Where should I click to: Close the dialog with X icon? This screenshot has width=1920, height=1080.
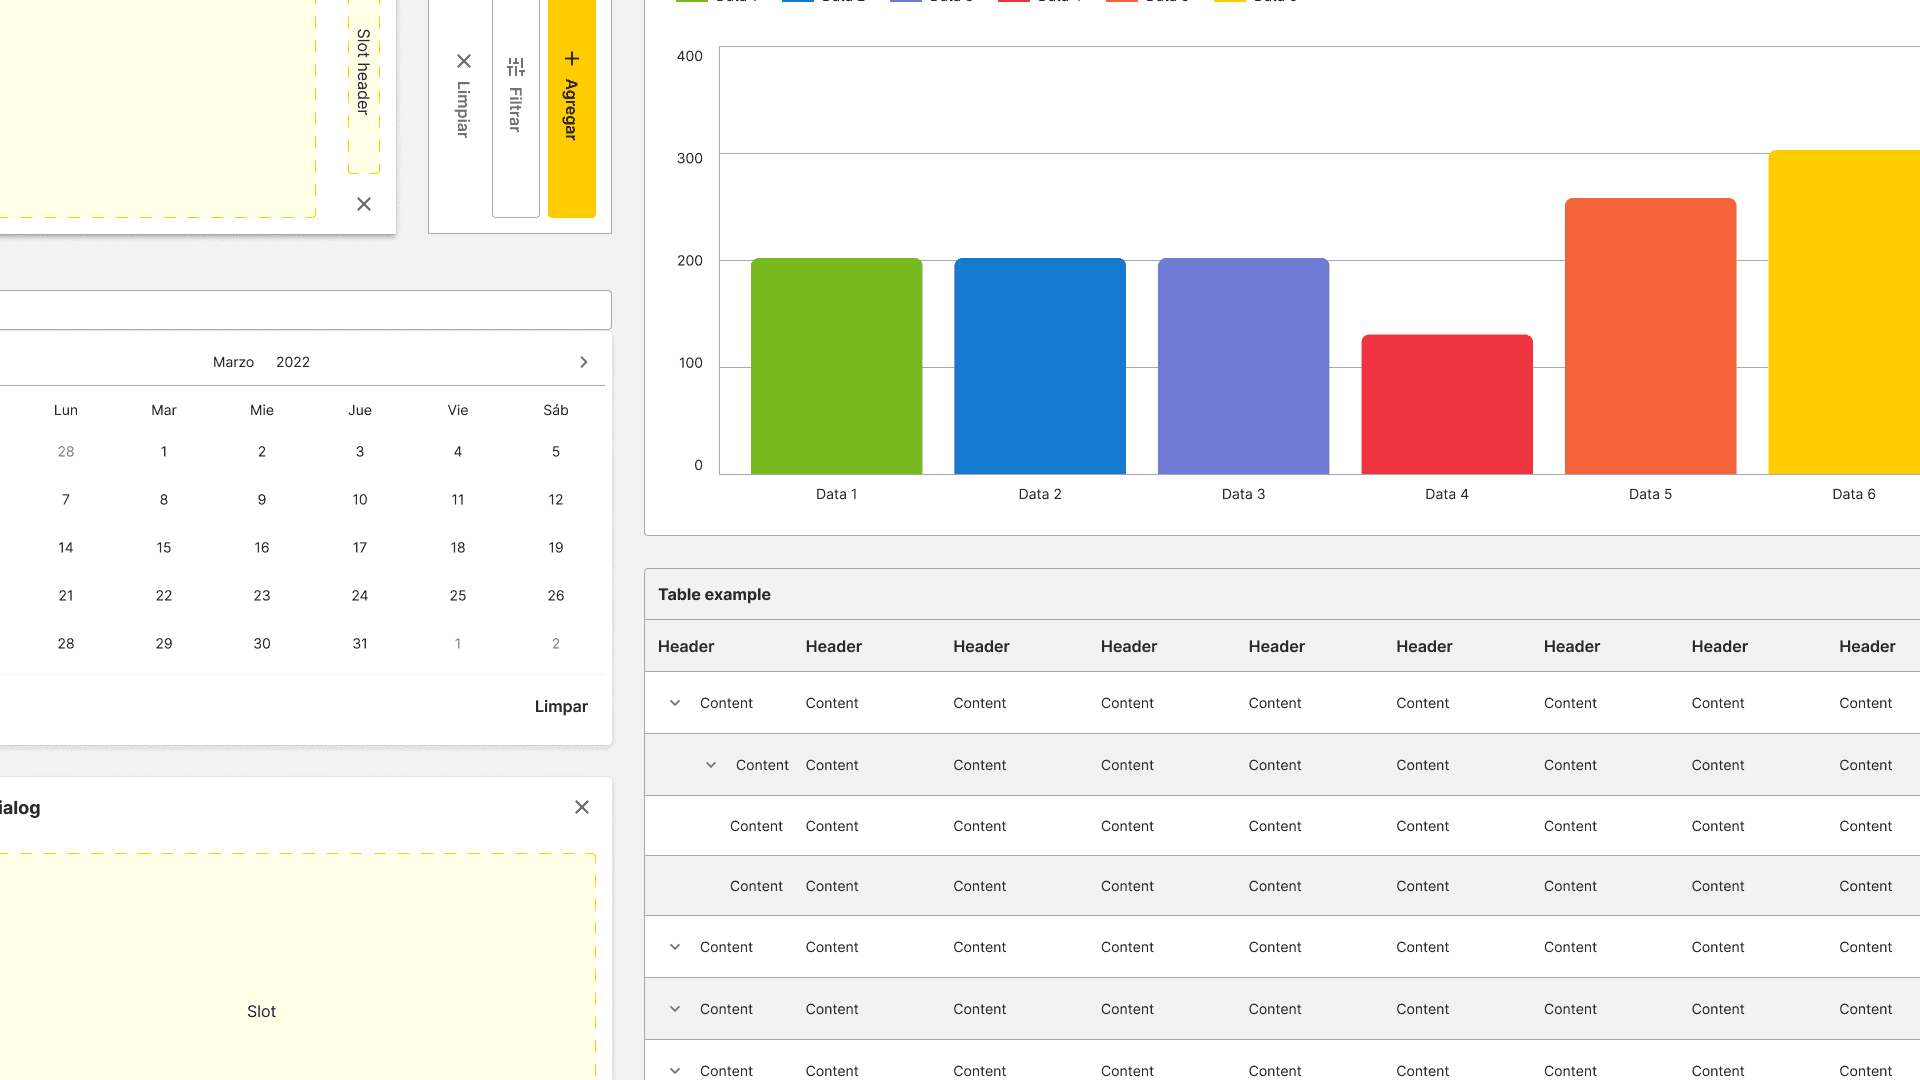point(582,807)
